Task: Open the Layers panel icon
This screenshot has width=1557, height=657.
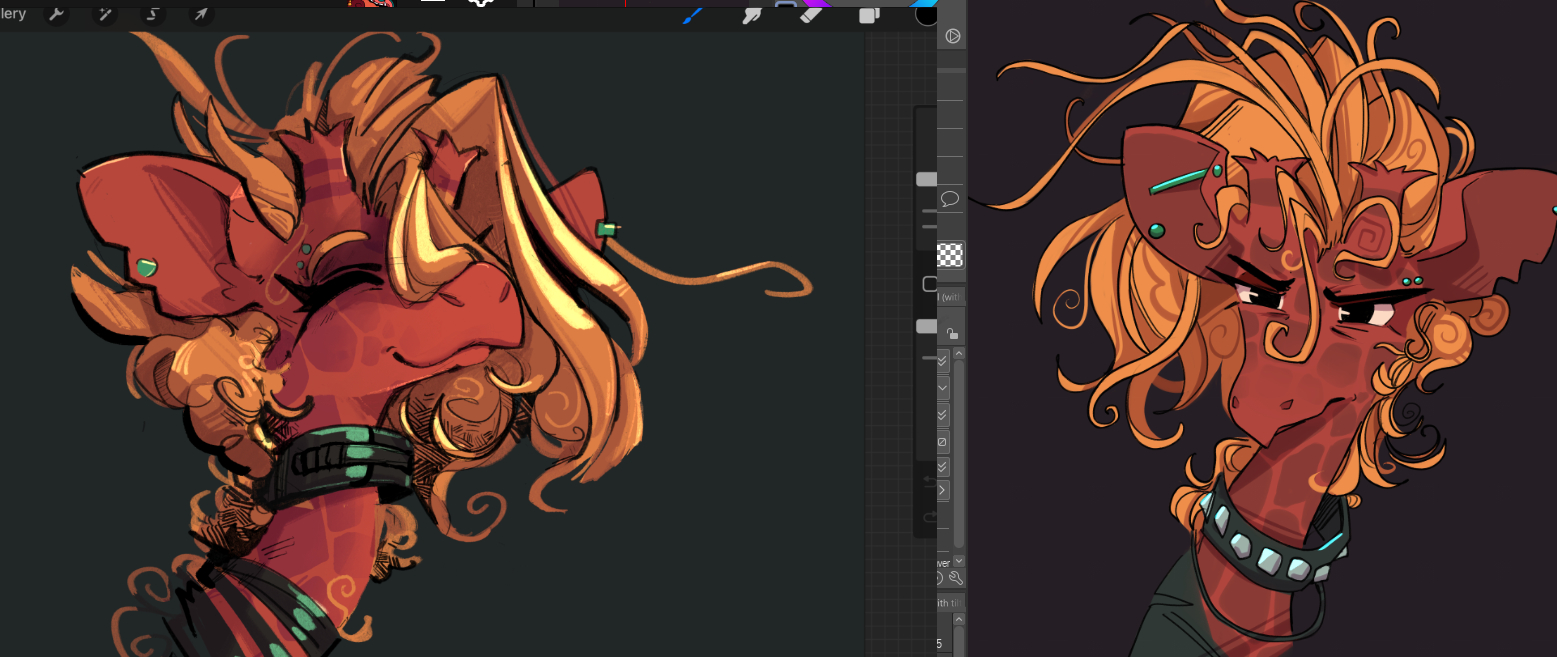Action: click(869, 14)
